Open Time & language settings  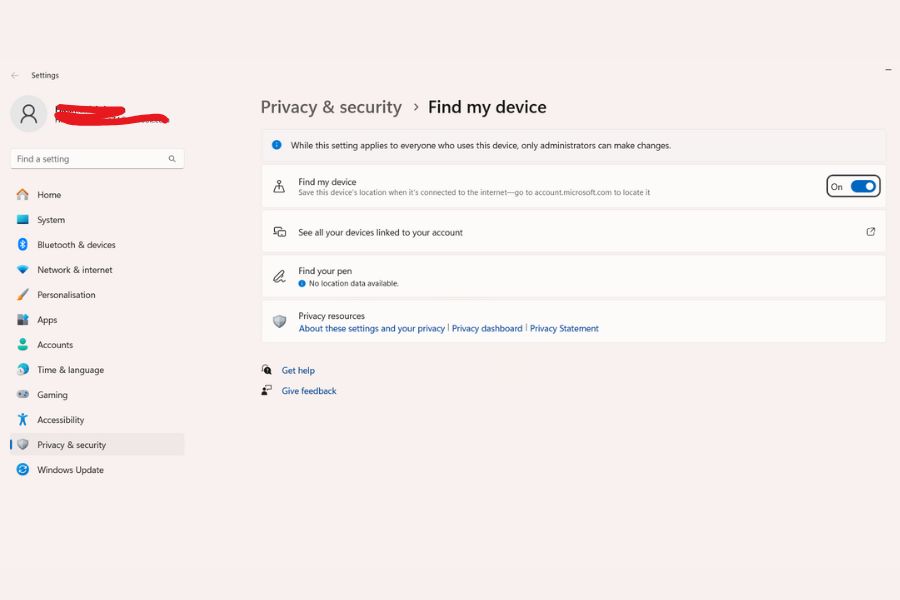coord(70,370)
